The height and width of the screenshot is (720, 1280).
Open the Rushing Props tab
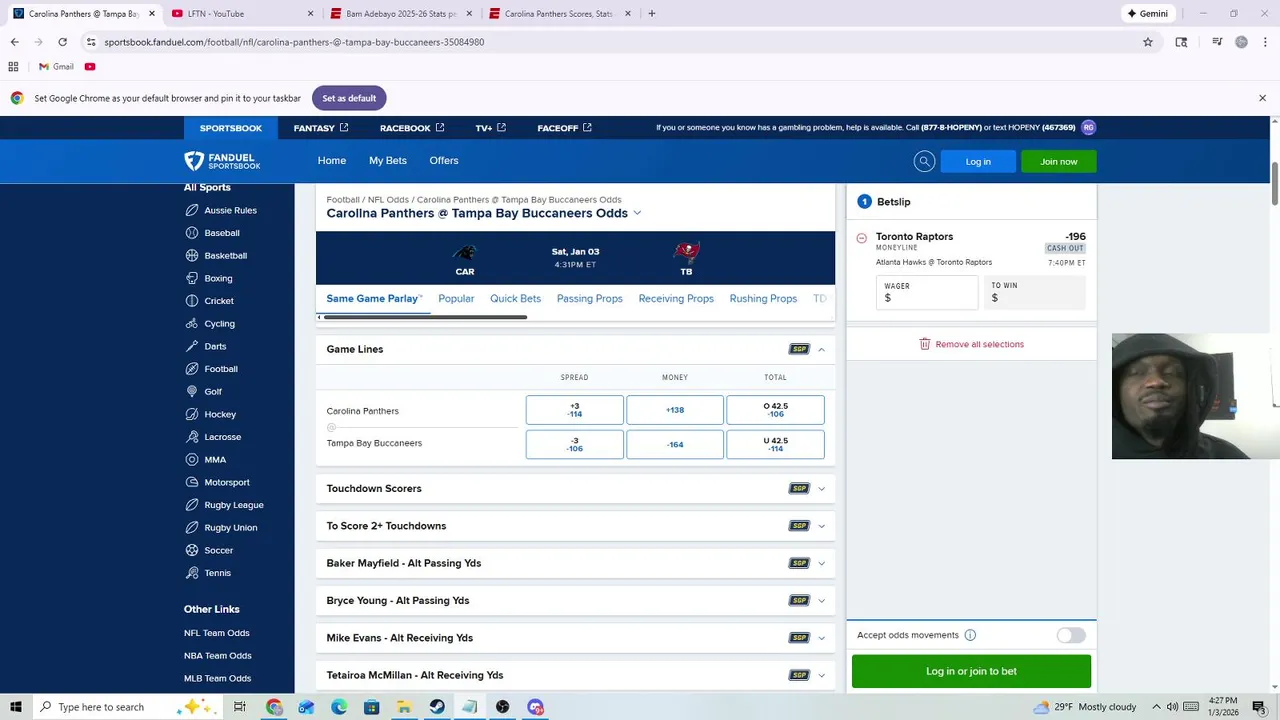tap(763, 299)
